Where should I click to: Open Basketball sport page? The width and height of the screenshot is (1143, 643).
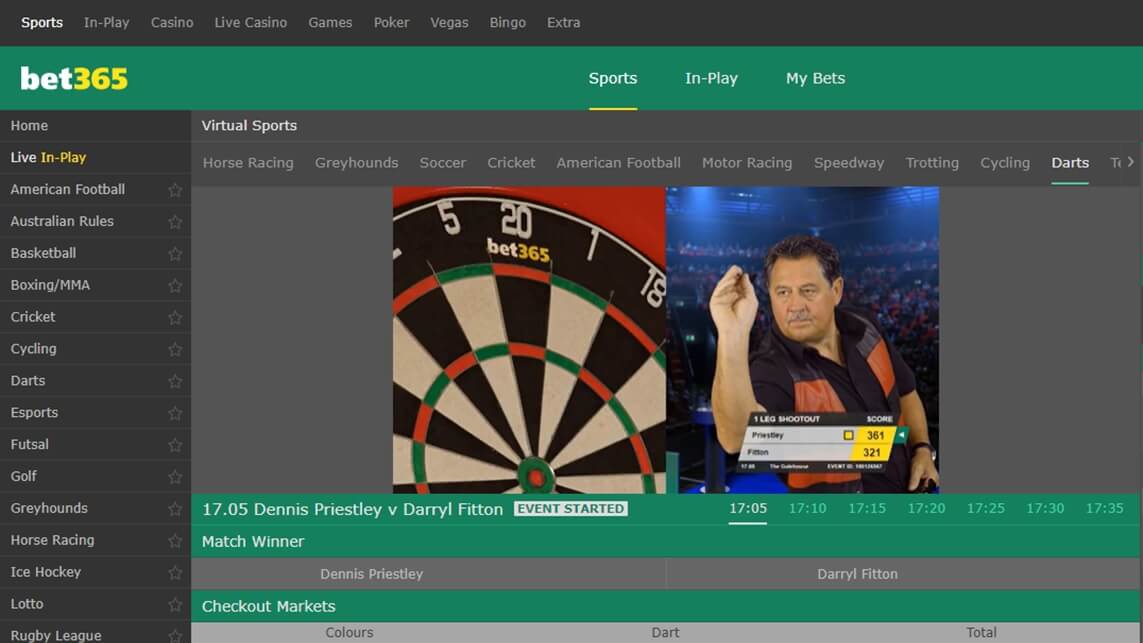[x=43, y=253]
